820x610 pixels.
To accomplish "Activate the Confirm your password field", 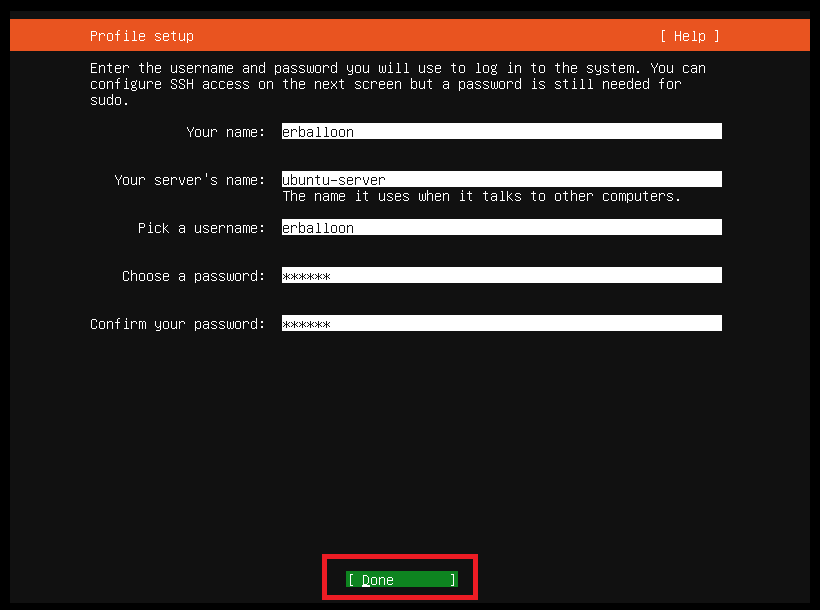I will pos(501,323).
